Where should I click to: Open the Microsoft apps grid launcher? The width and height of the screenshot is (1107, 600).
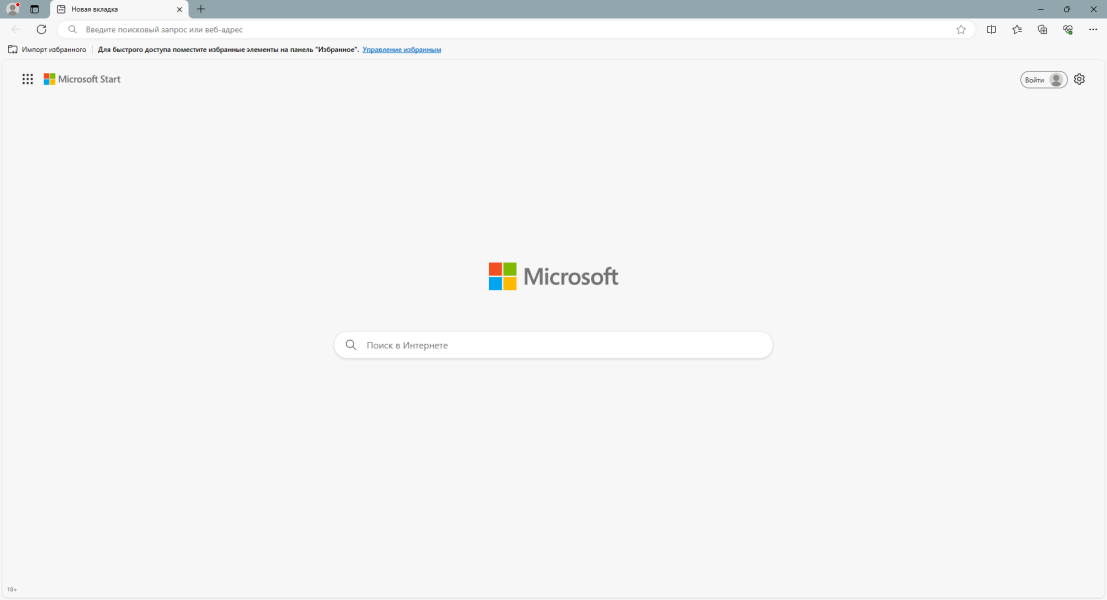(x=28, y=79)
